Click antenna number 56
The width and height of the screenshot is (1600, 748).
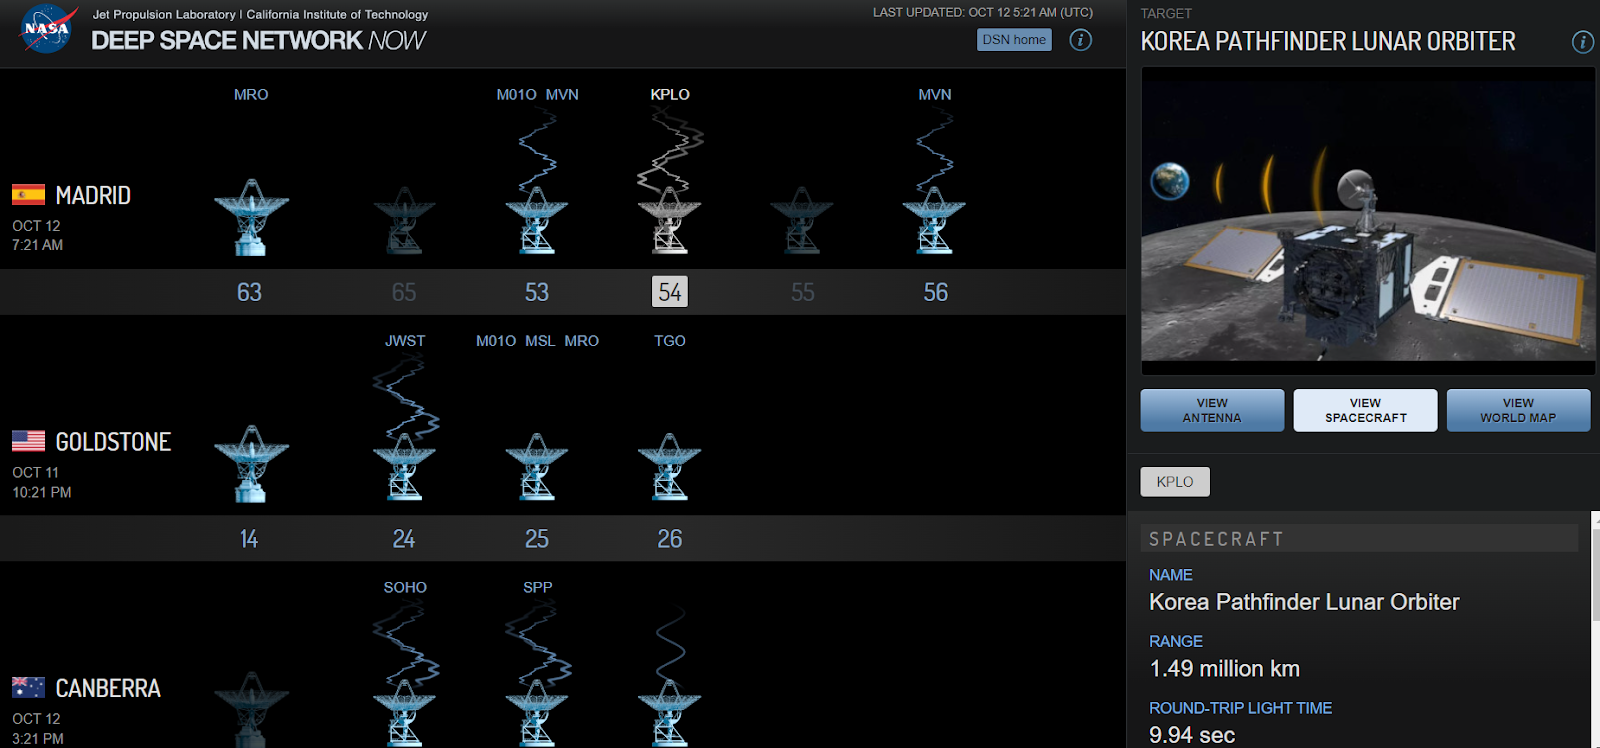point(935,292)
